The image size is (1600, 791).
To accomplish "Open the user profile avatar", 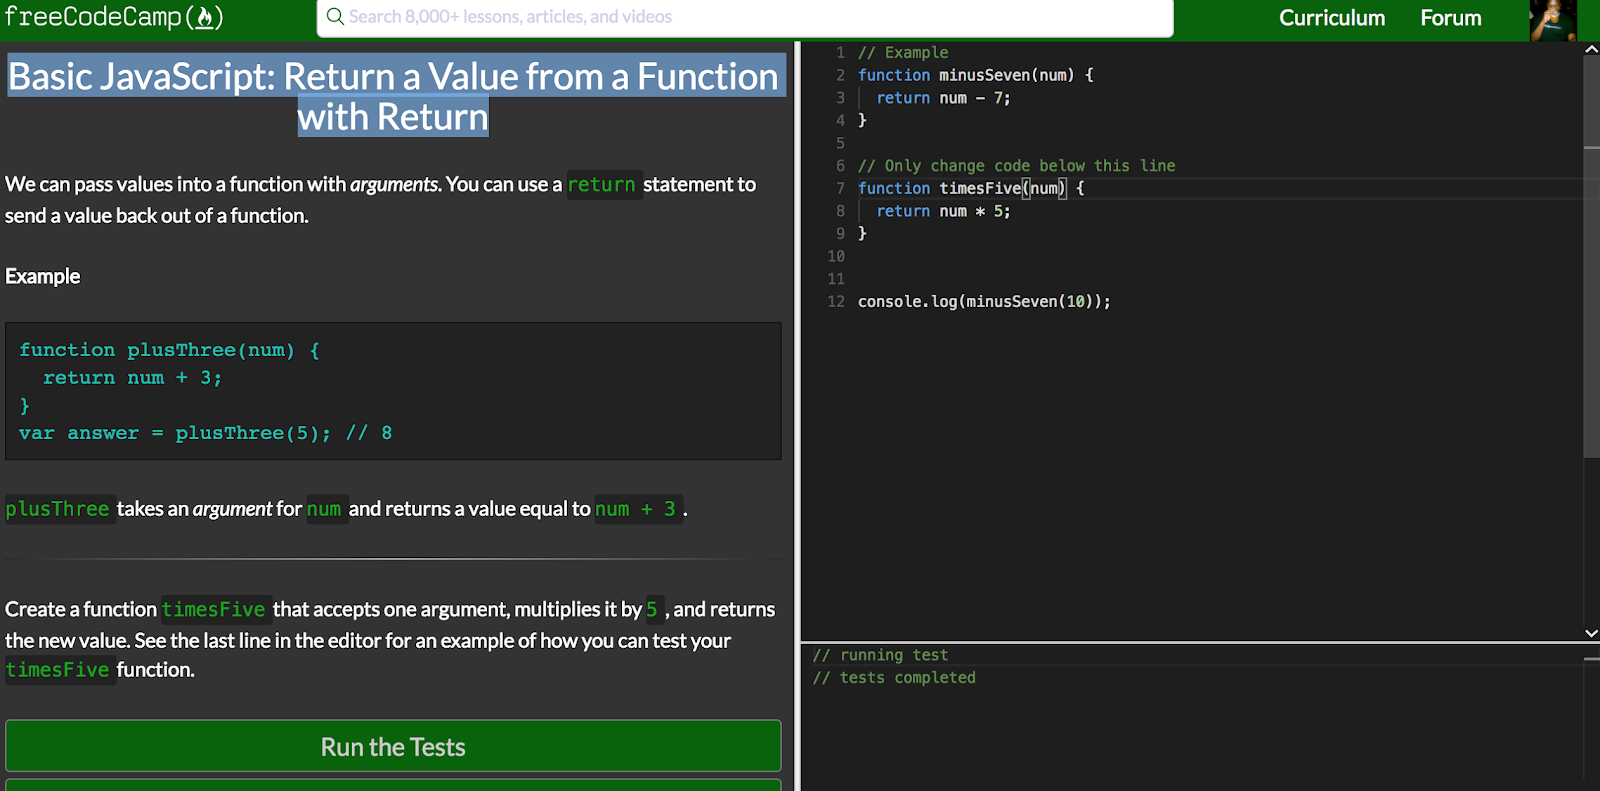I will [1552, 20].
